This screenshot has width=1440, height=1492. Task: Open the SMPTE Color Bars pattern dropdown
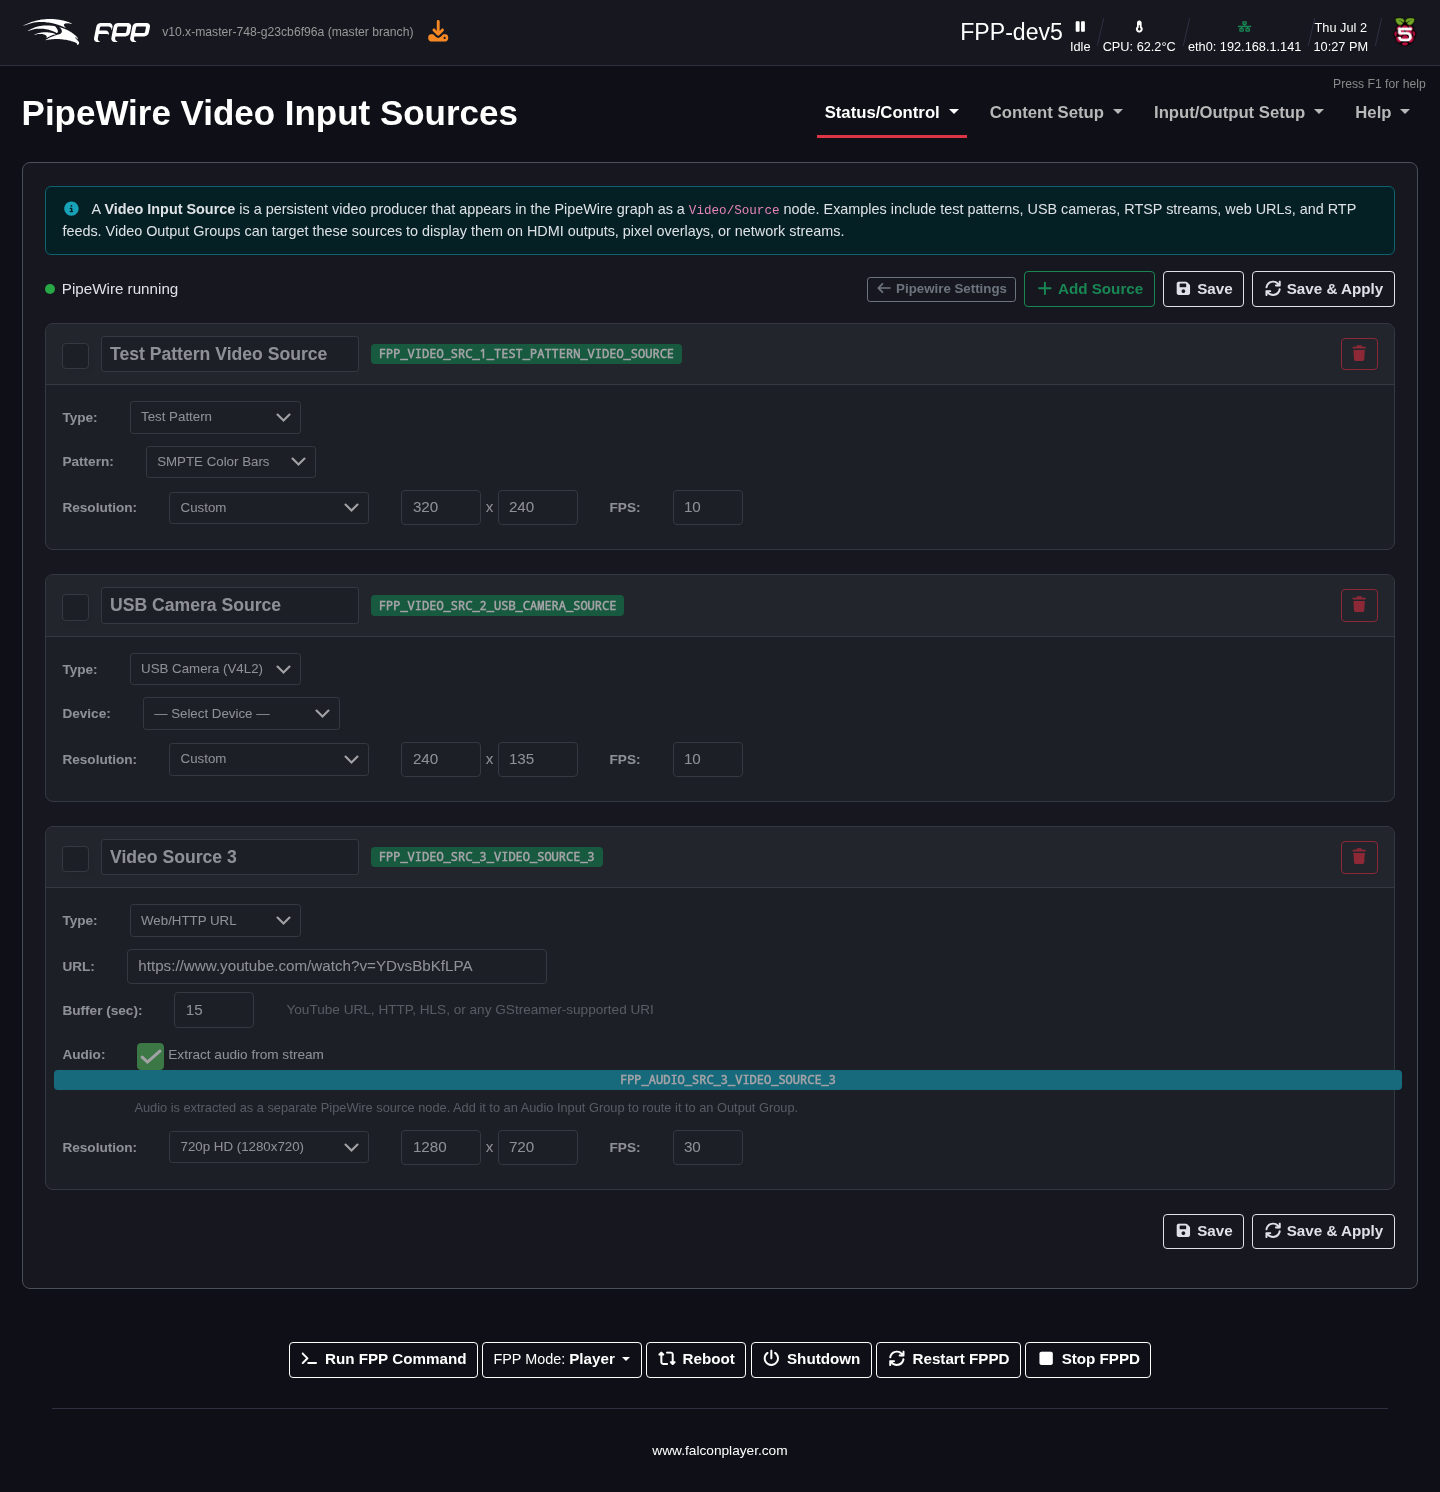tap(231, 462)
